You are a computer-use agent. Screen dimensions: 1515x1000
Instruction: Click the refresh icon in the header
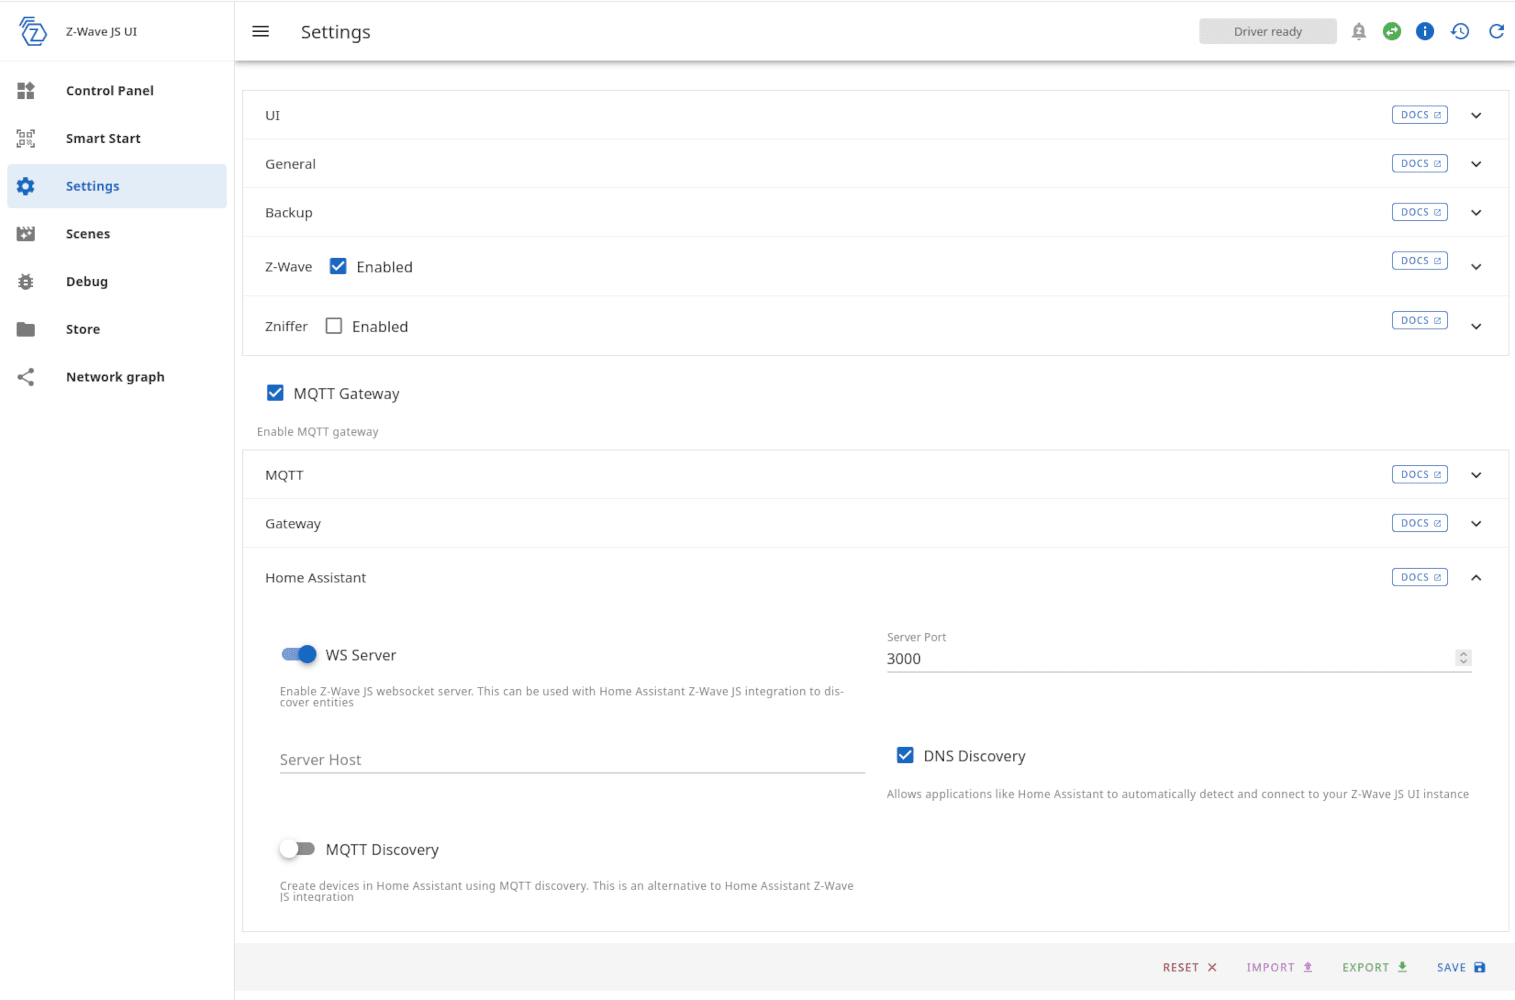click(1496, 32)
